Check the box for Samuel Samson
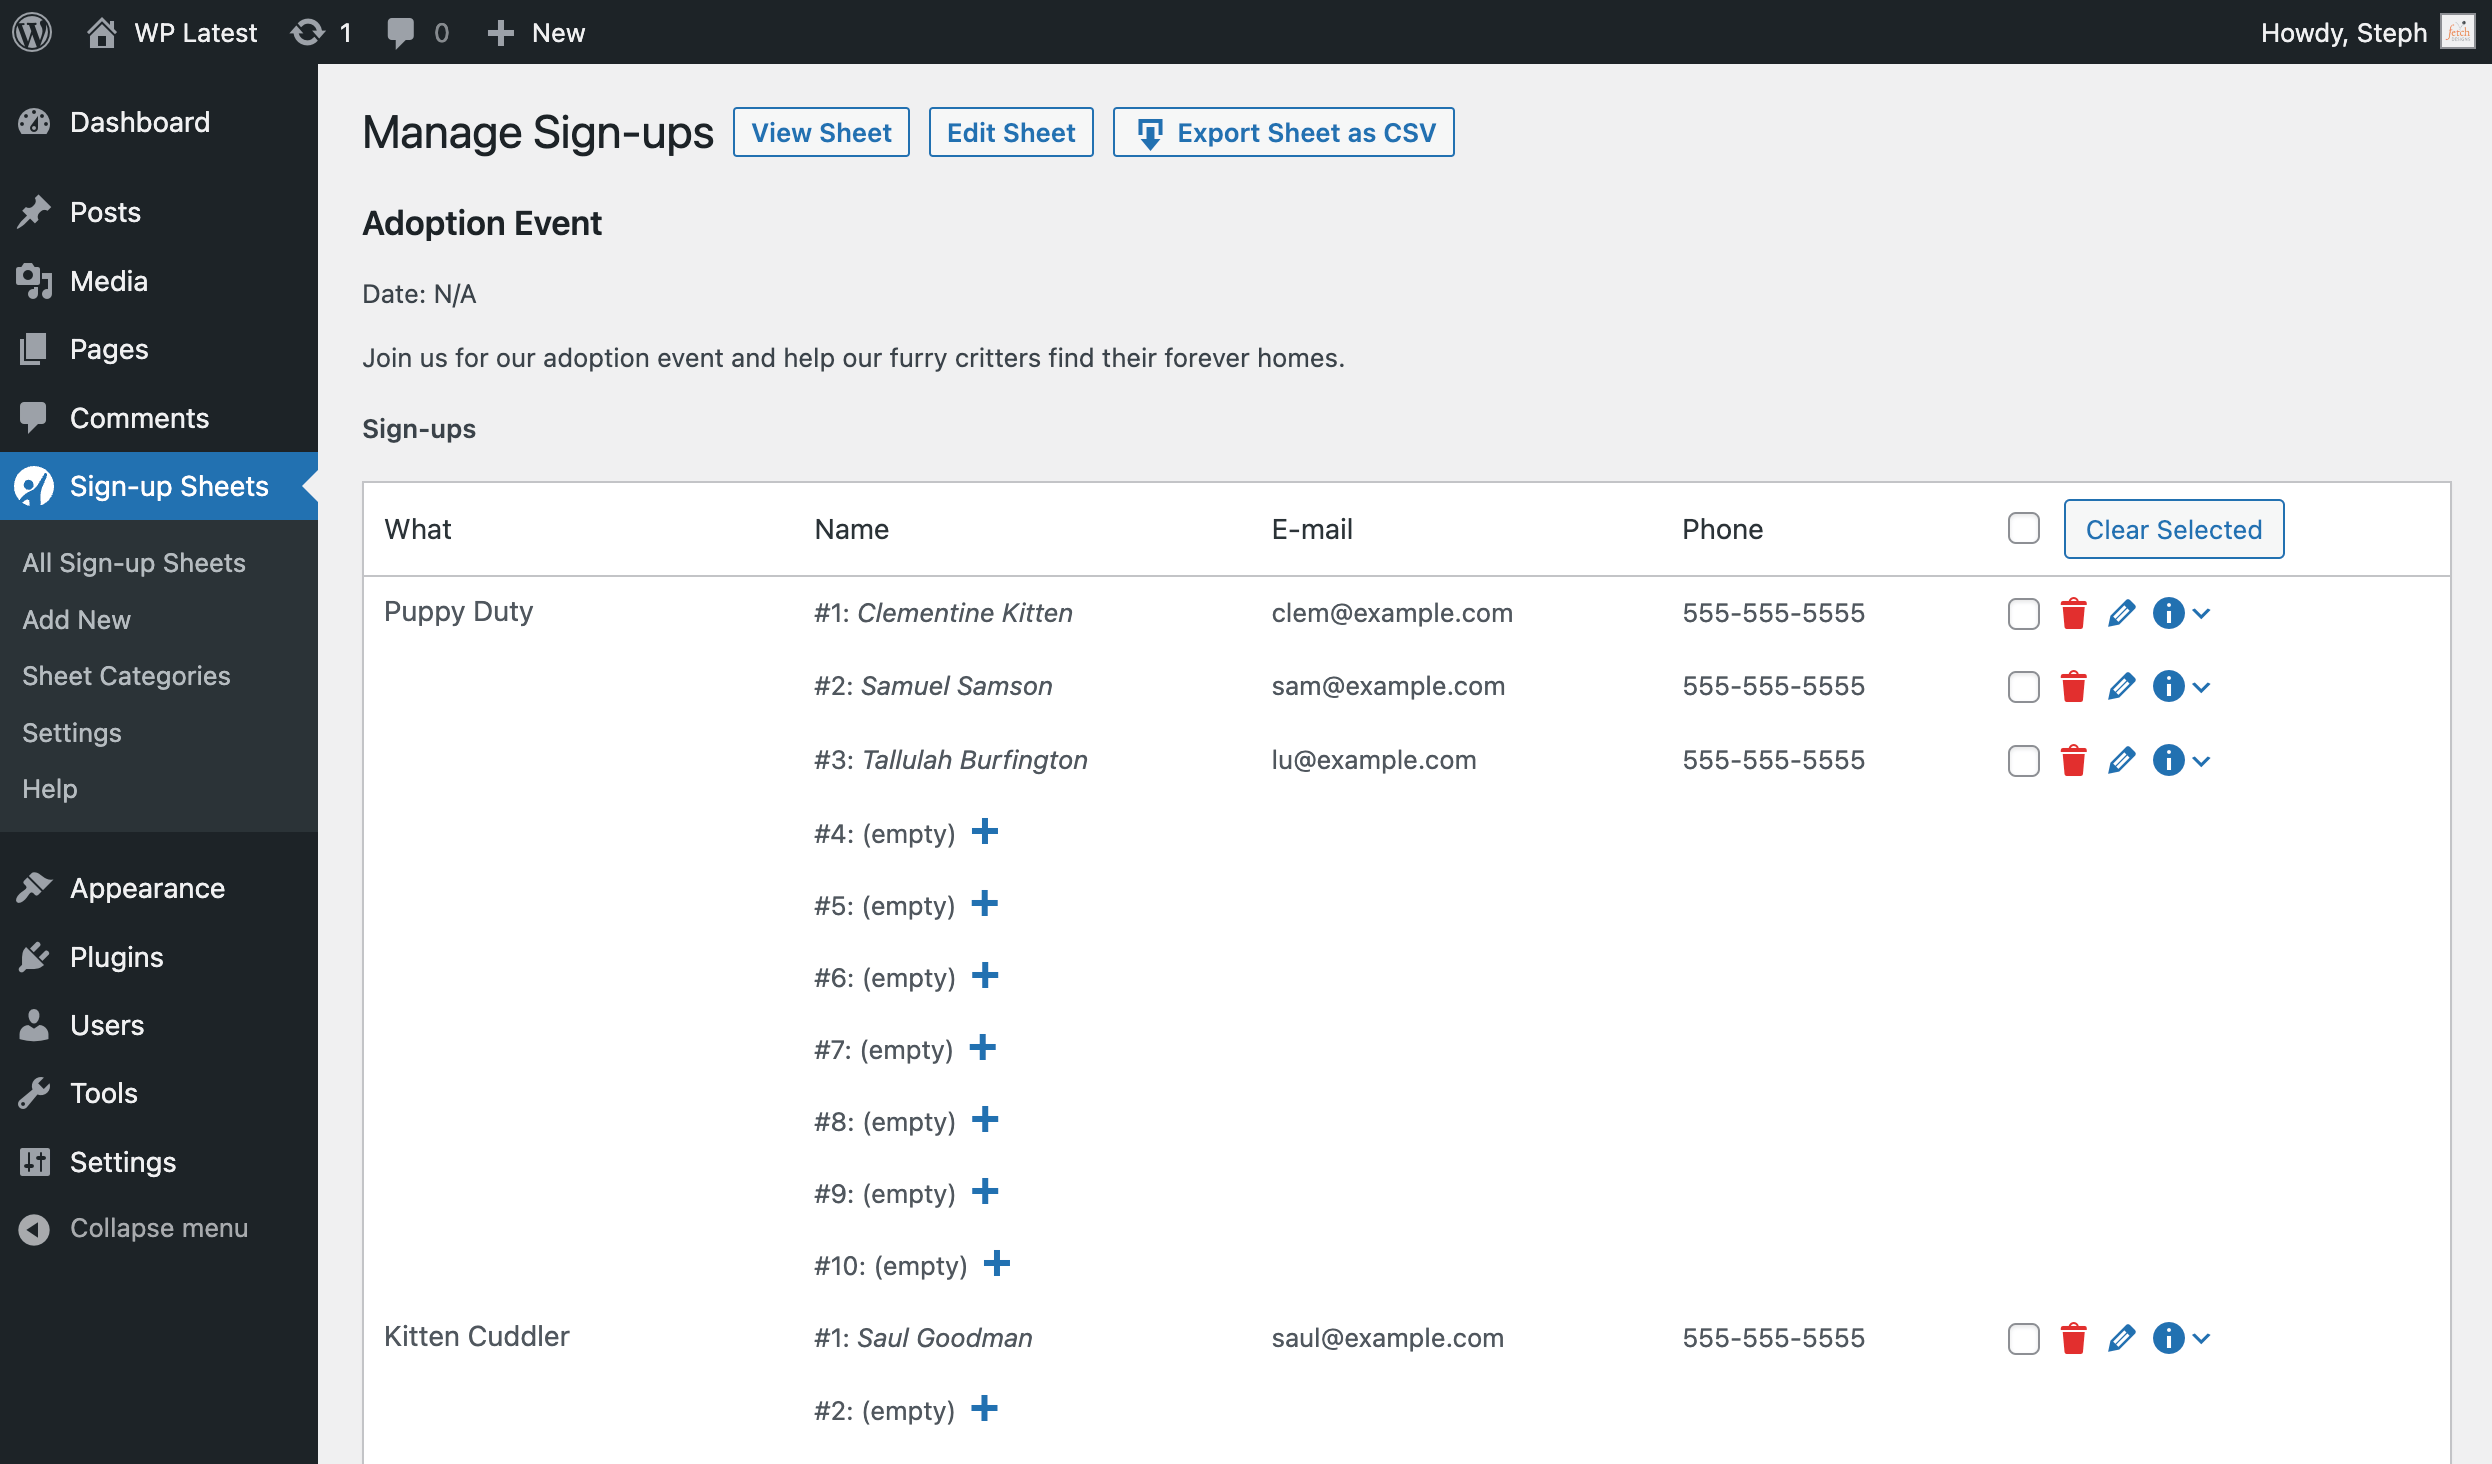 click(x=2023, y=686)
